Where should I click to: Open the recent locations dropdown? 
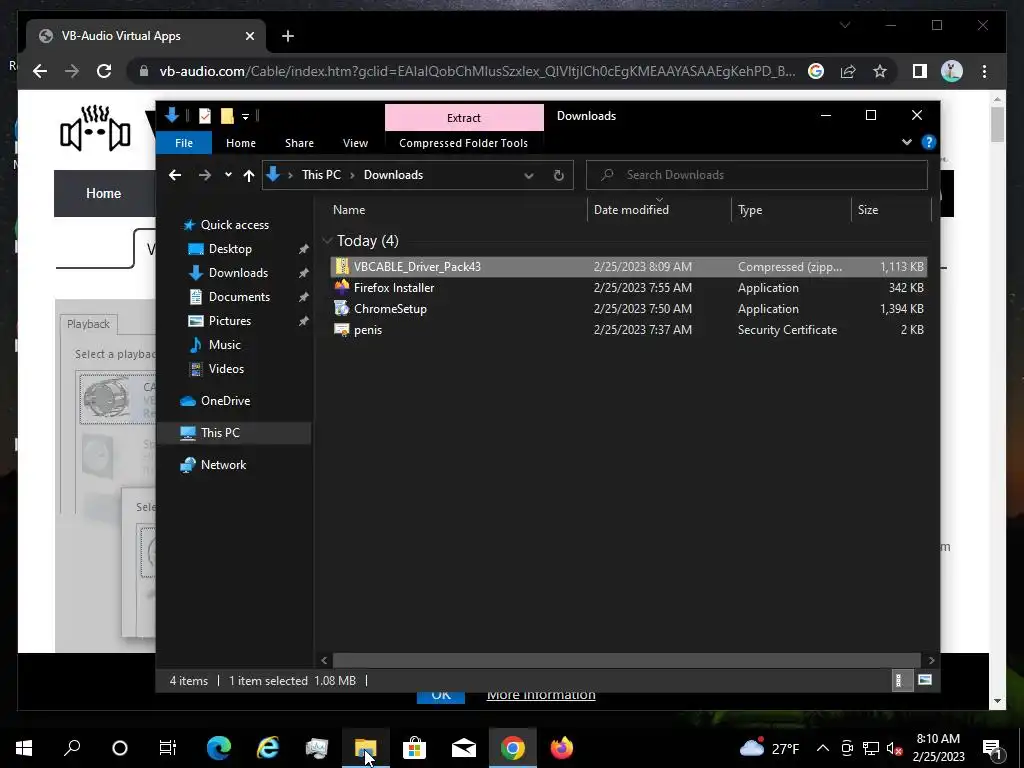click(x=228, y=175)
